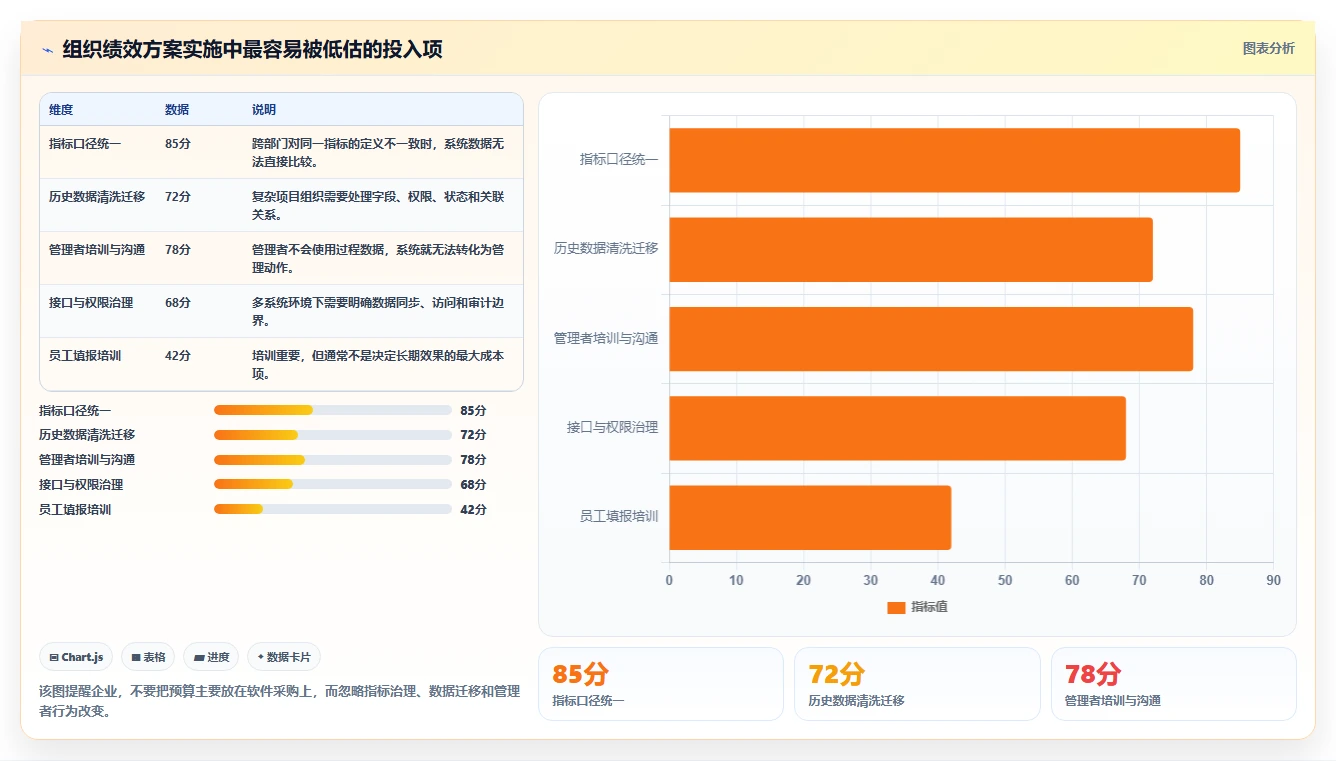Click the 指标口径统一 table row name
This screenshot has height=761, width=1336.
click(x=85, y=144)
